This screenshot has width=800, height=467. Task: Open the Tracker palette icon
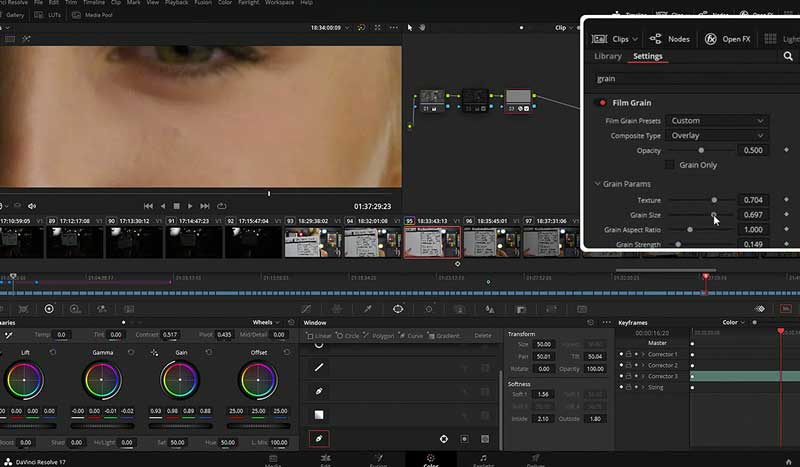click(x=429, y=309)
